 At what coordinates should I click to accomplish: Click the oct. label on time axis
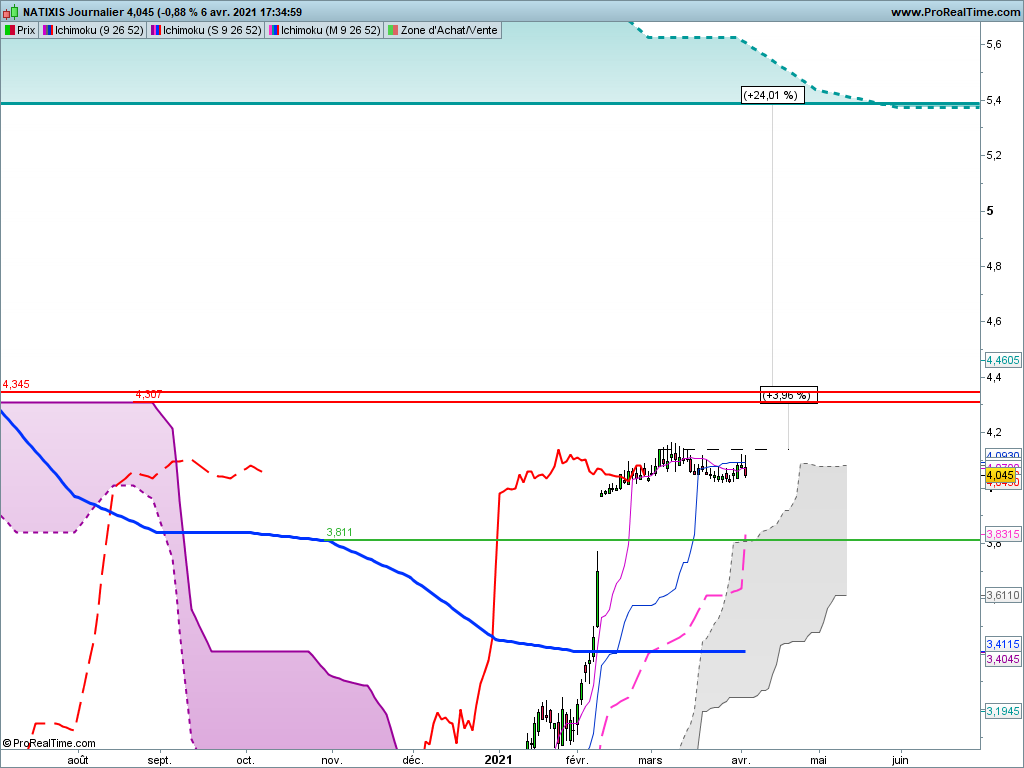[245, 760]
